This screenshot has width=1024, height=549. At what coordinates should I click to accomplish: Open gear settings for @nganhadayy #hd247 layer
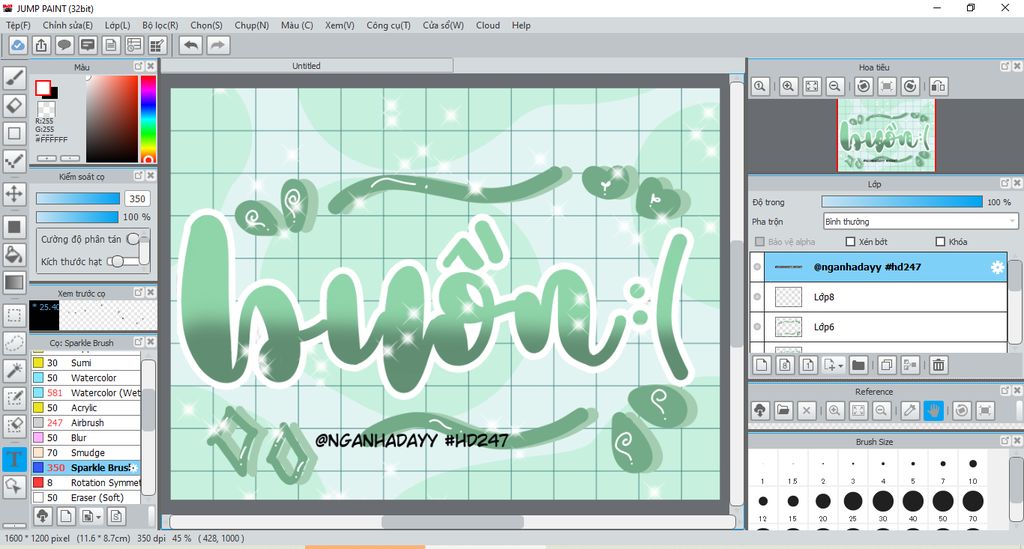[x=997, y=267]
